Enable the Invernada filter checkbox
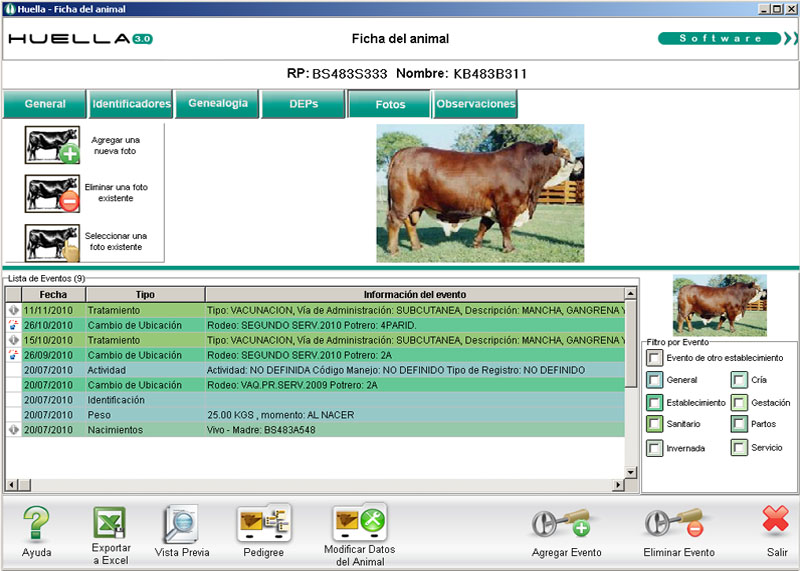 tap(654, 448)
